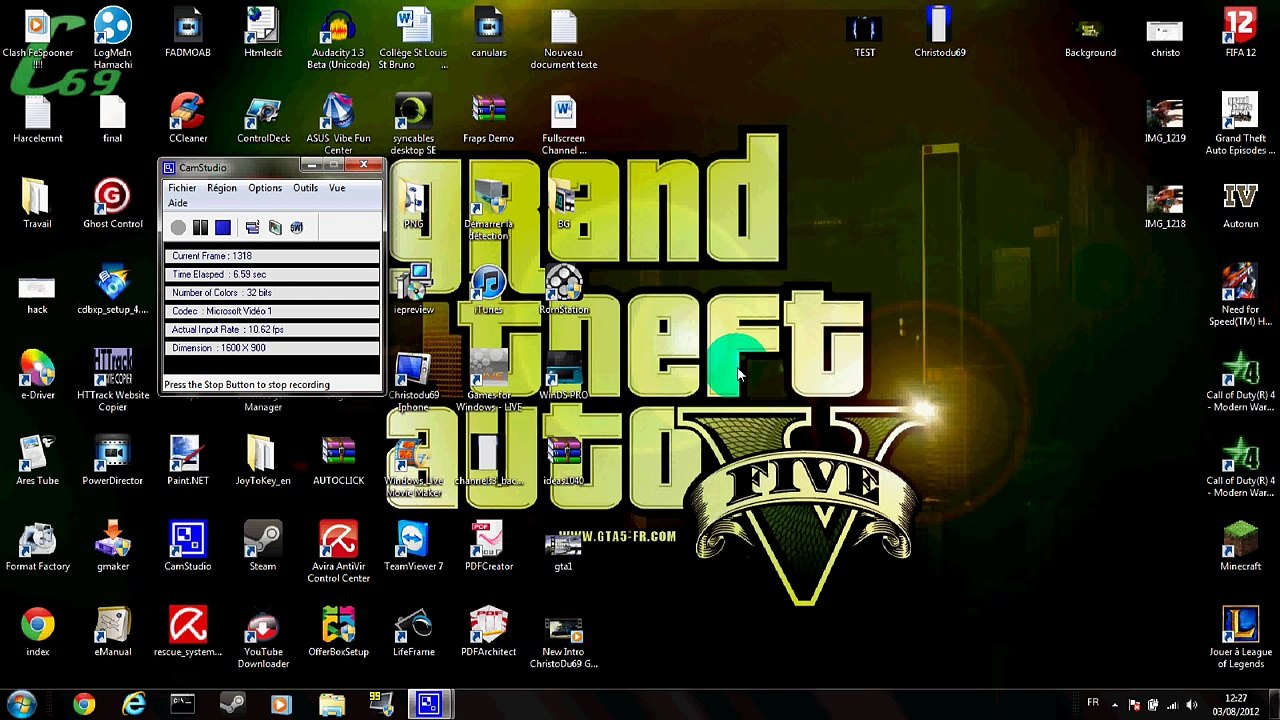
Task: Toggle CamStudio screen annotations icon
Action: click(x=252, y=228)
